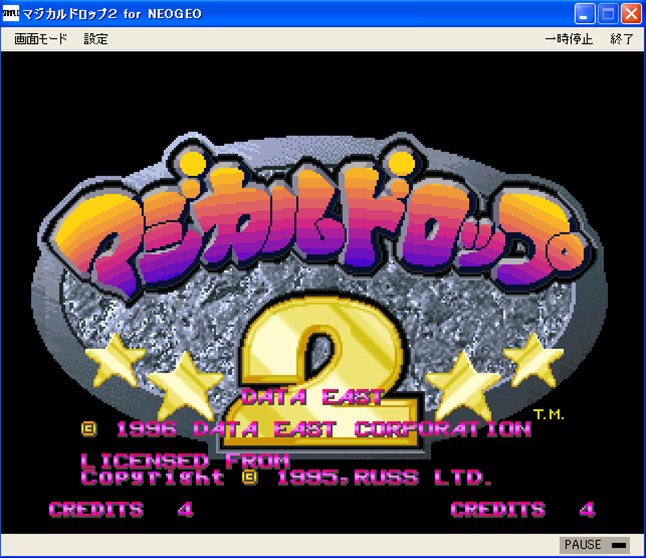Click 終了 to quit the game
Image resolution: width=646 pixels, height=558 pixels.
pos(622,39)
